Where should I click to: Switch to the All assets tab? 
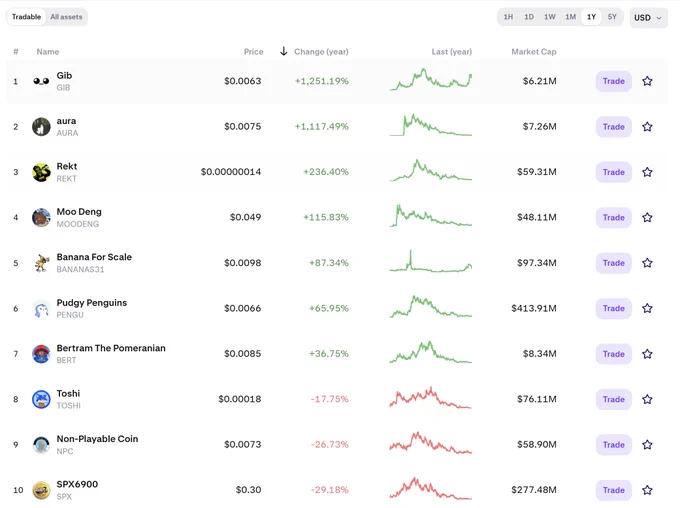tap(66, 17)
